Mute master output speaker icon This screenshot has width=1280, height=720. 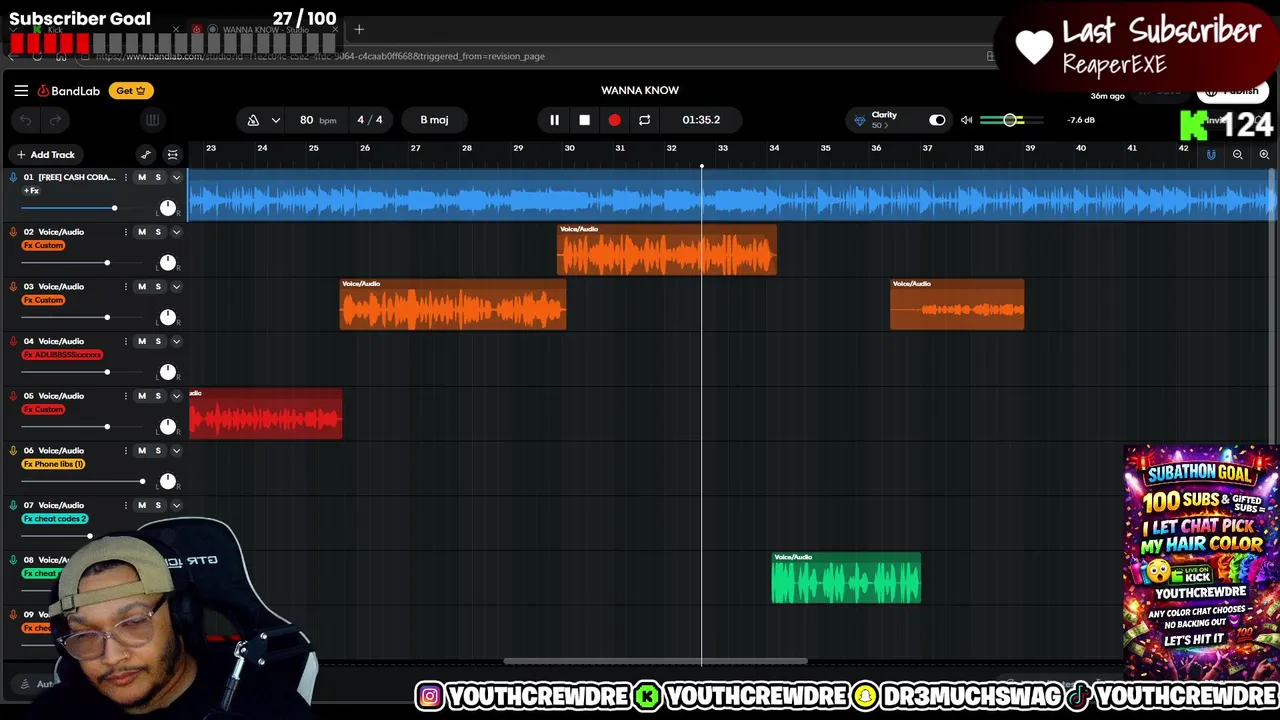tap(966, 120)
